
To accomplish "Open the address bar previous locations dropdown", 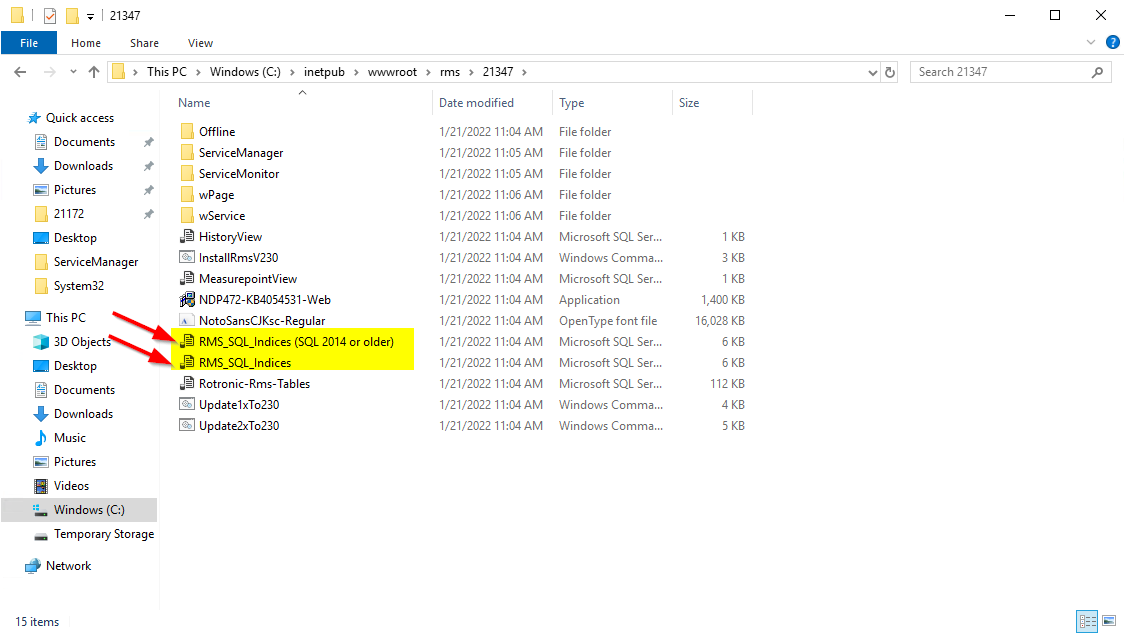I will pyautogui.click(x=872, y=72).
